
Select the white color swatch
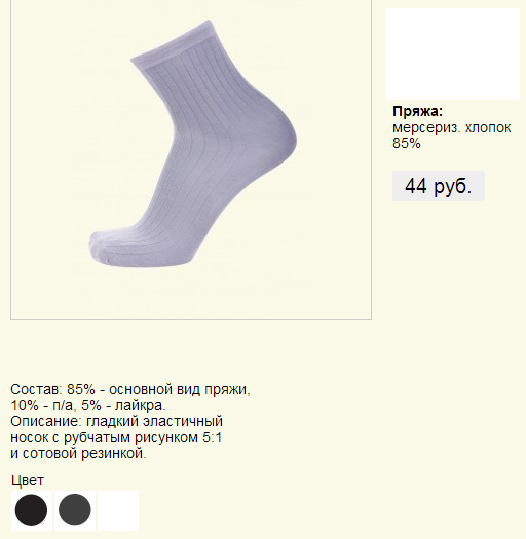(119, 511)
